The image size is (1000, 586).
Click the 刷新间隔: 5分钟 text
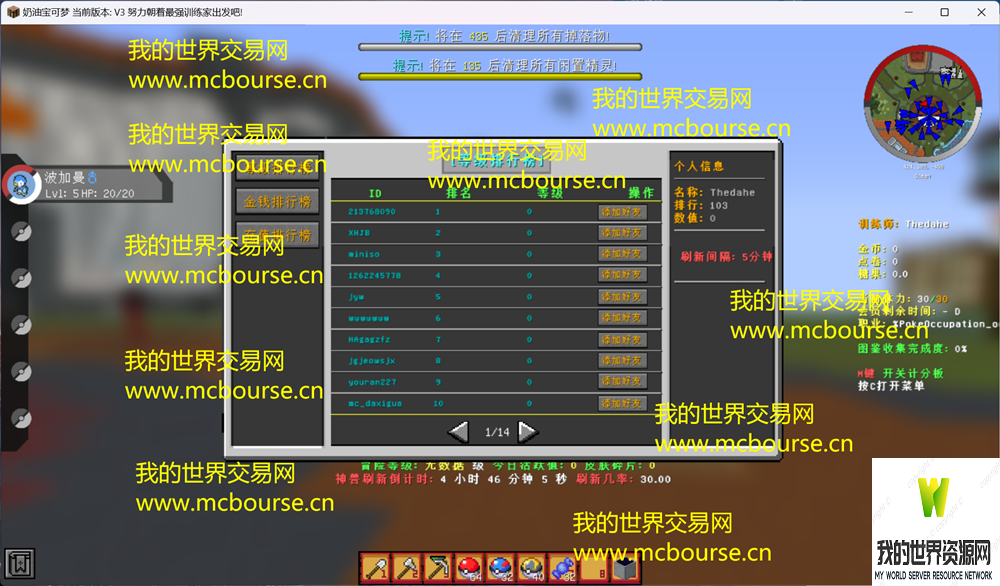tap(726, 257)
